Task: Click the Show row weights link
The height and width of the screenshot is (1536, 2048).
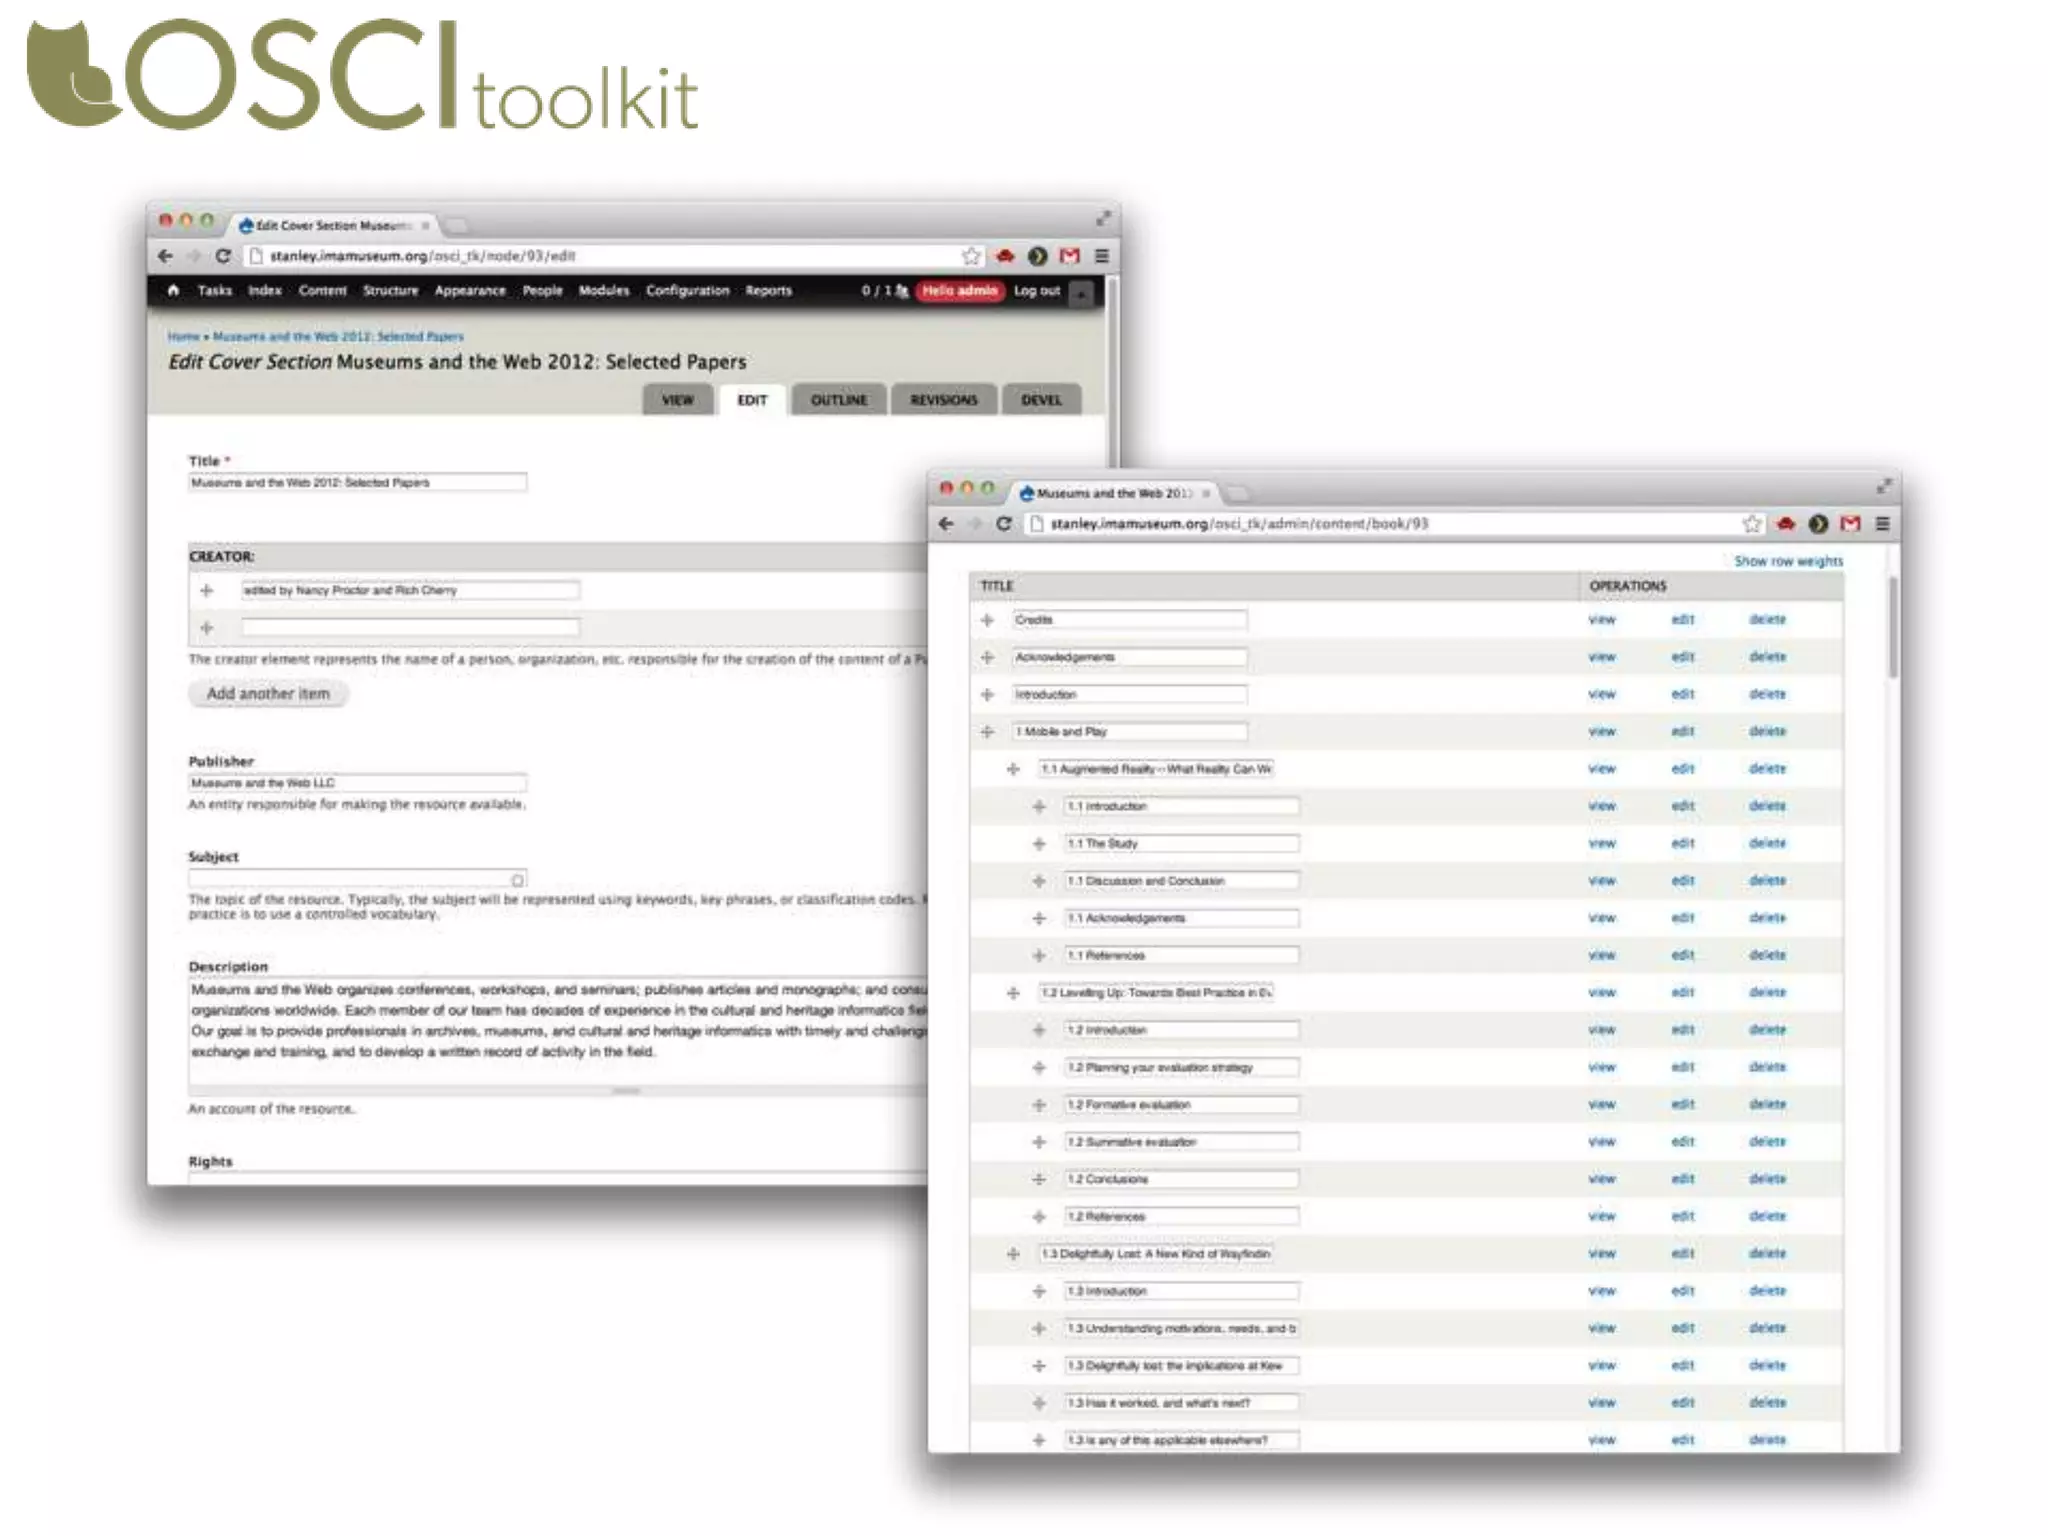Action: coord(1788,561)
